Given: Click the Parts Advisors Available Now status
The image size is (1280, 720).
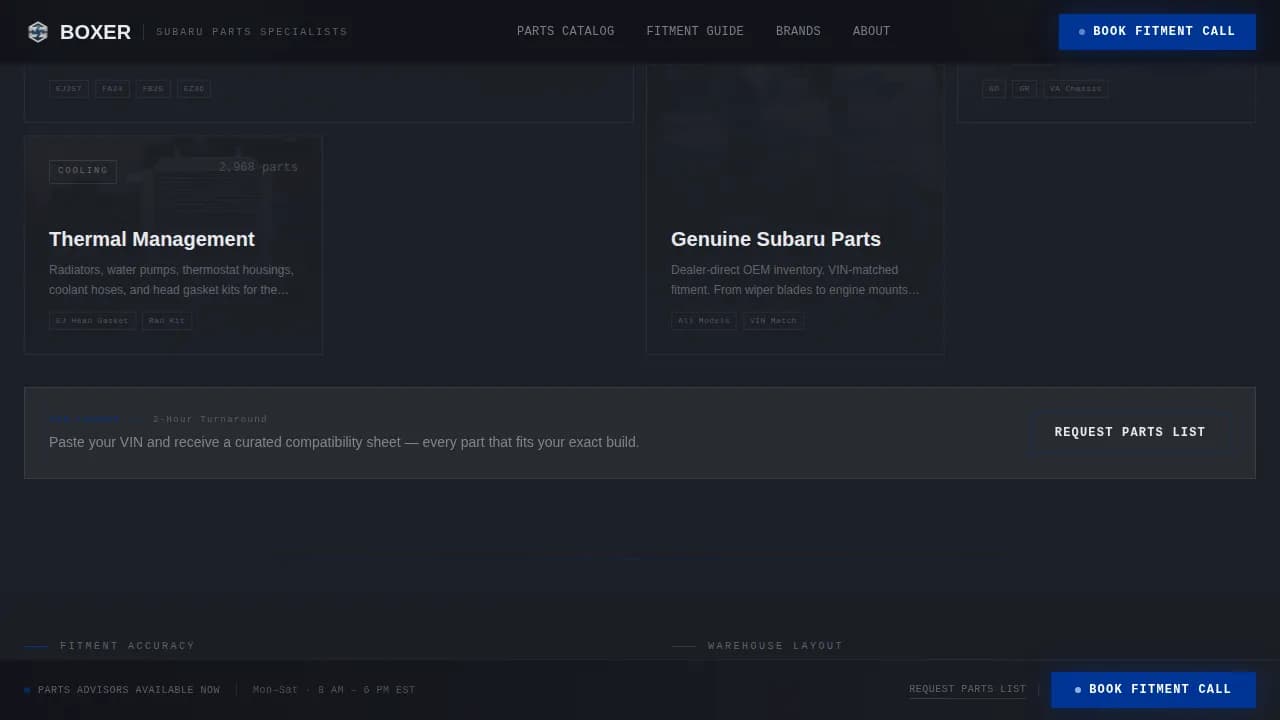Looking at the screenshot, I should [x=128, y=690].
